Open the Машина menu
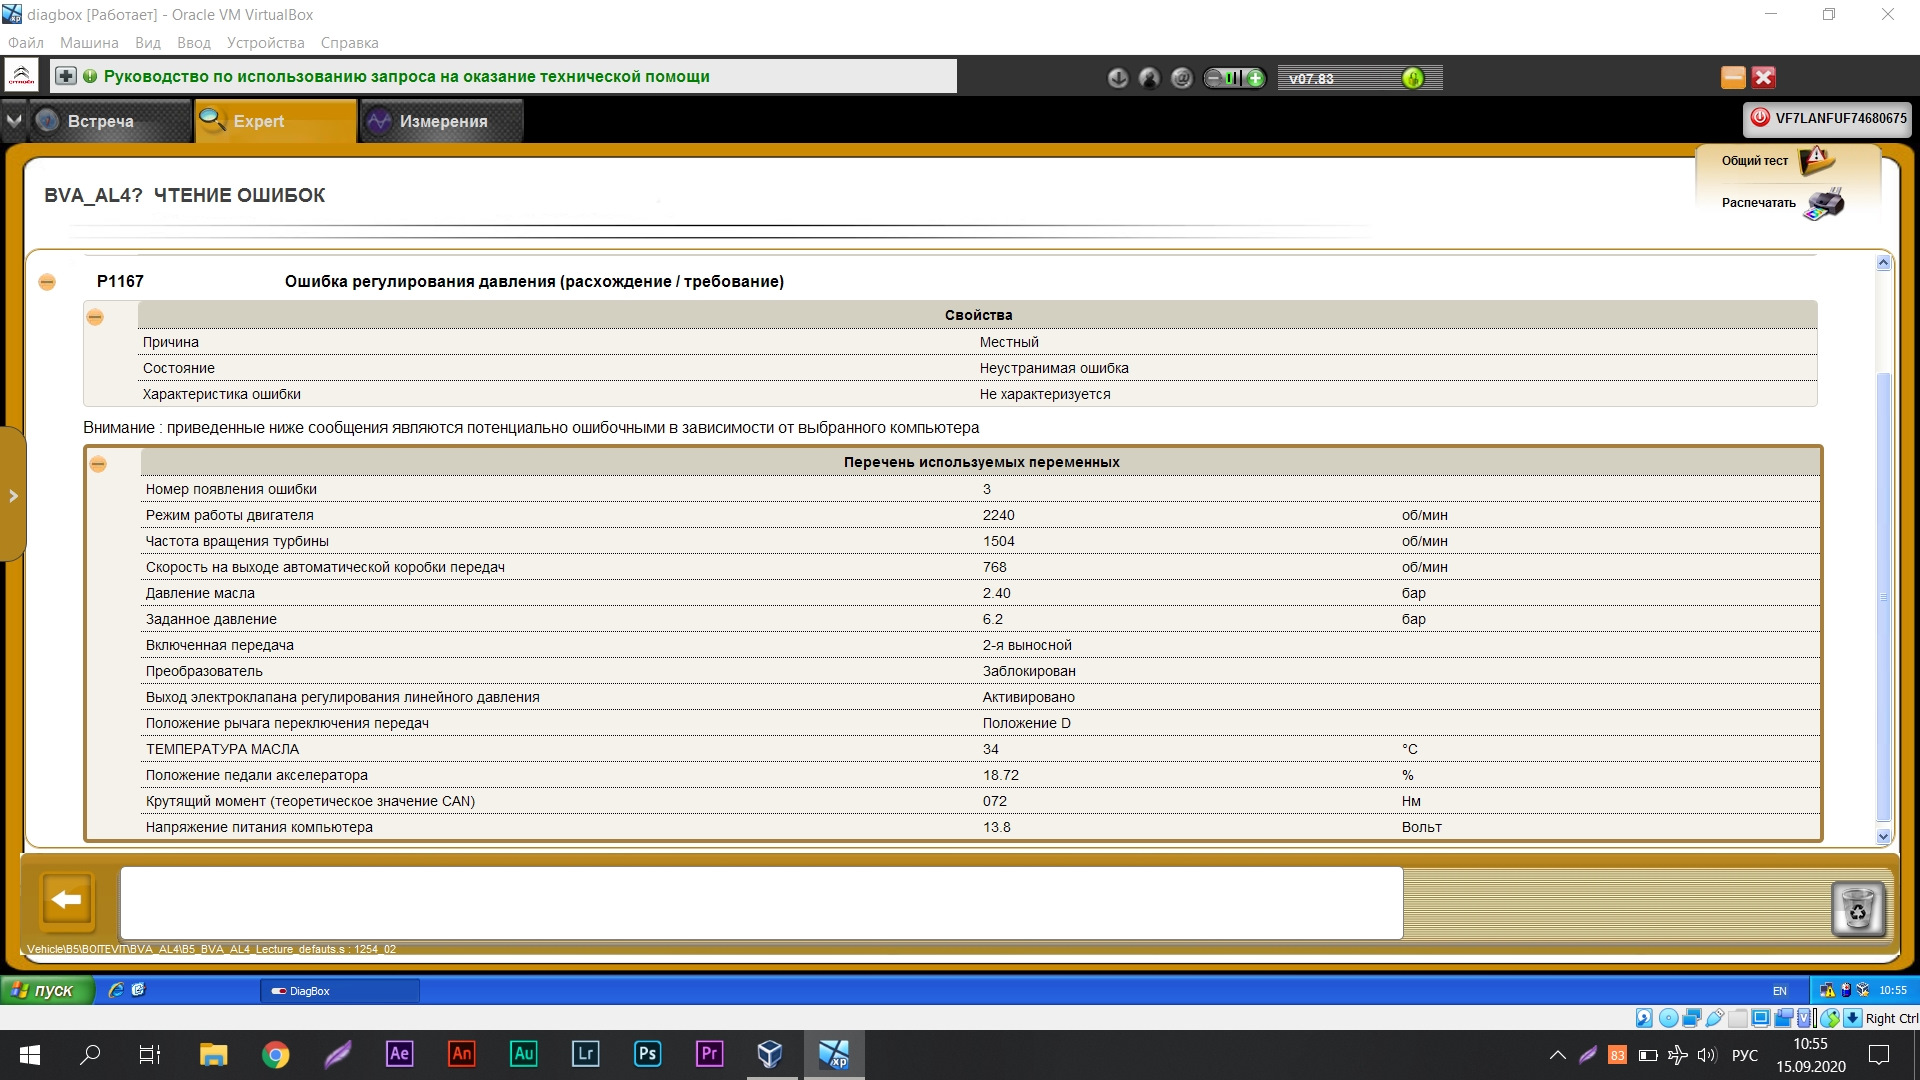Screen dimensions: 1920x1080 [x=89, y=43]
